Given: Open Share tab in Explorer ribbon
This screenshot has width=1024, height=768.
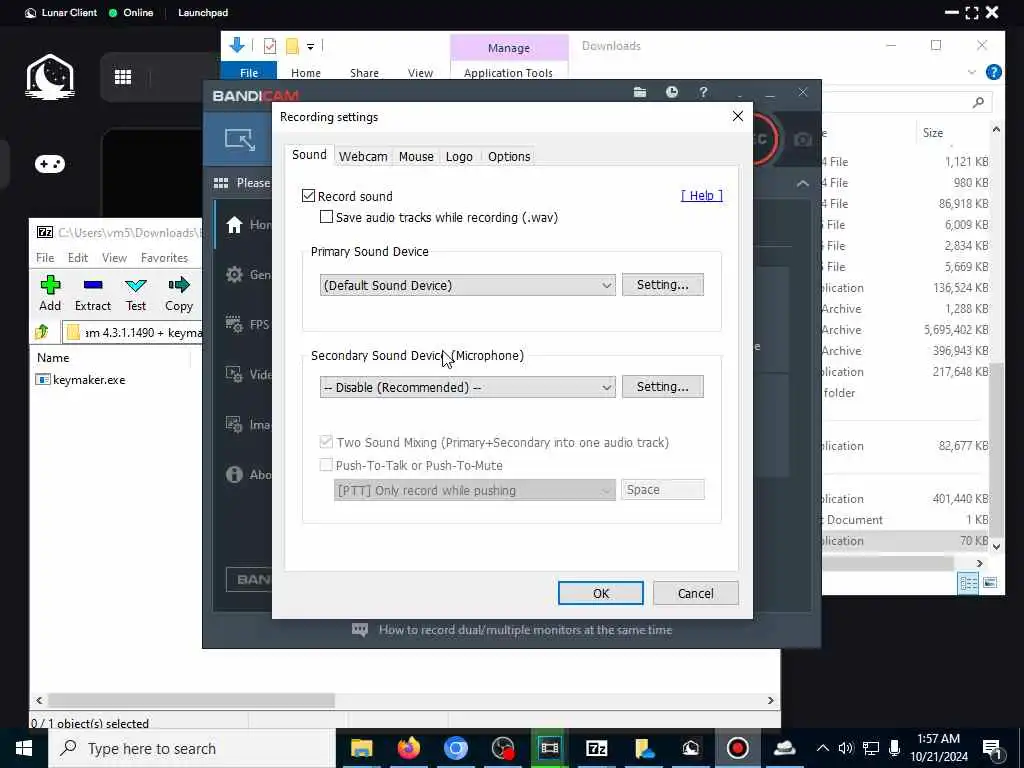Looking at the screenshot, I should 364,72.
